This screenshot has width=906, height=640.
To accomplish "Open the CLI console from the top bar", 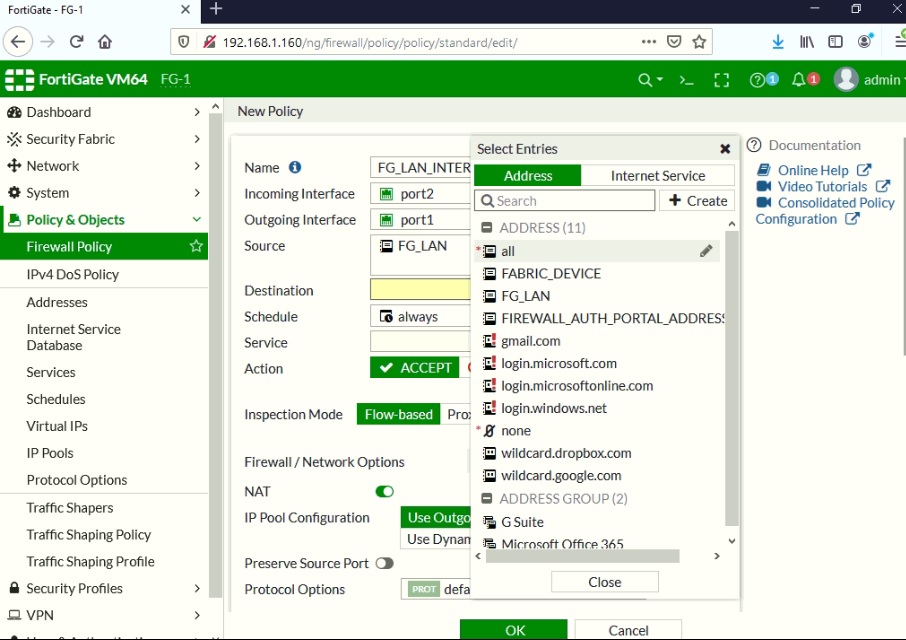I will 686,78.
